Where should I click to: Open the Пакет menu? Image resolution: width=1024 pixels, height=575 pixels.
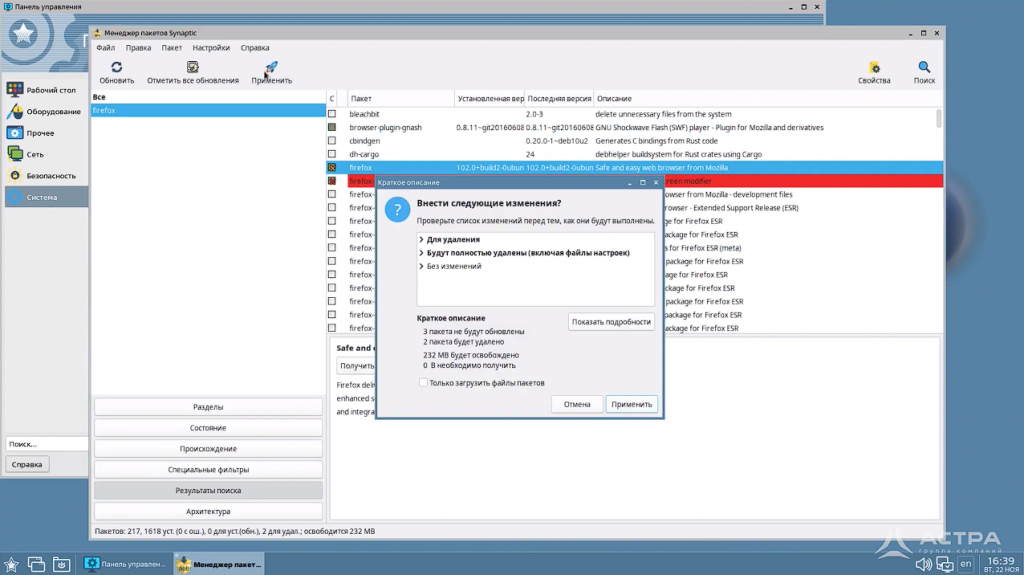tap(172, 48)
